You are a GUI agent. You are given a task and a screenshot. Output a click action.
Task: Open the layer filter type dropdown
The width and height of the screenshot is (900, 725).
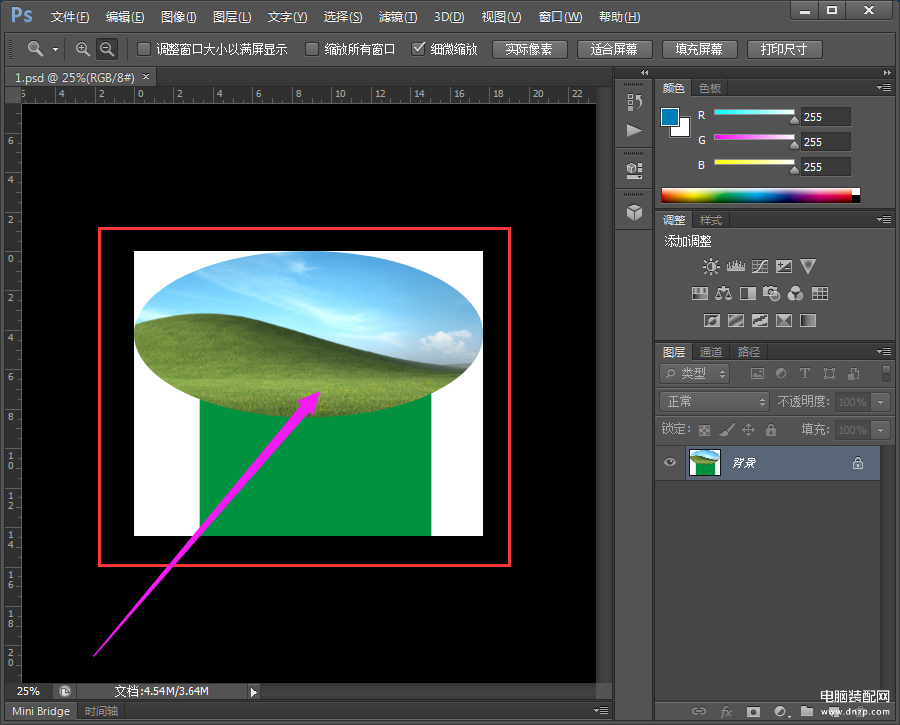point(695,374)
